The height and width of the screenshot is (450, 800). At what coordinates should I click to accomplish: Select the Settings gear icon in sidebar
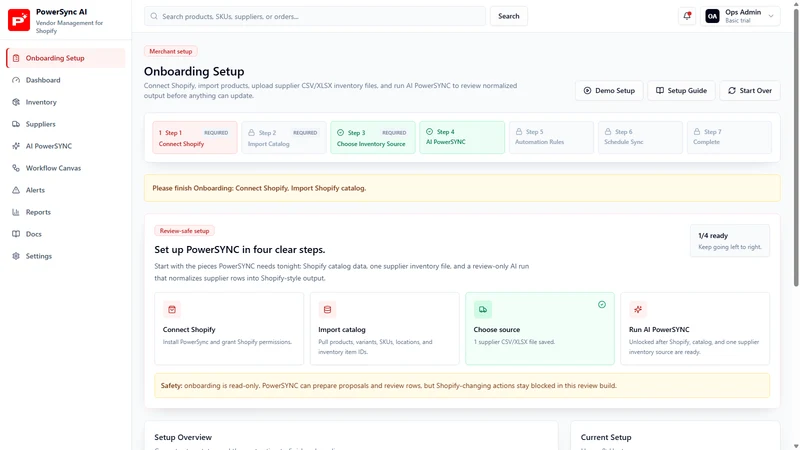[x=16, y=256]
